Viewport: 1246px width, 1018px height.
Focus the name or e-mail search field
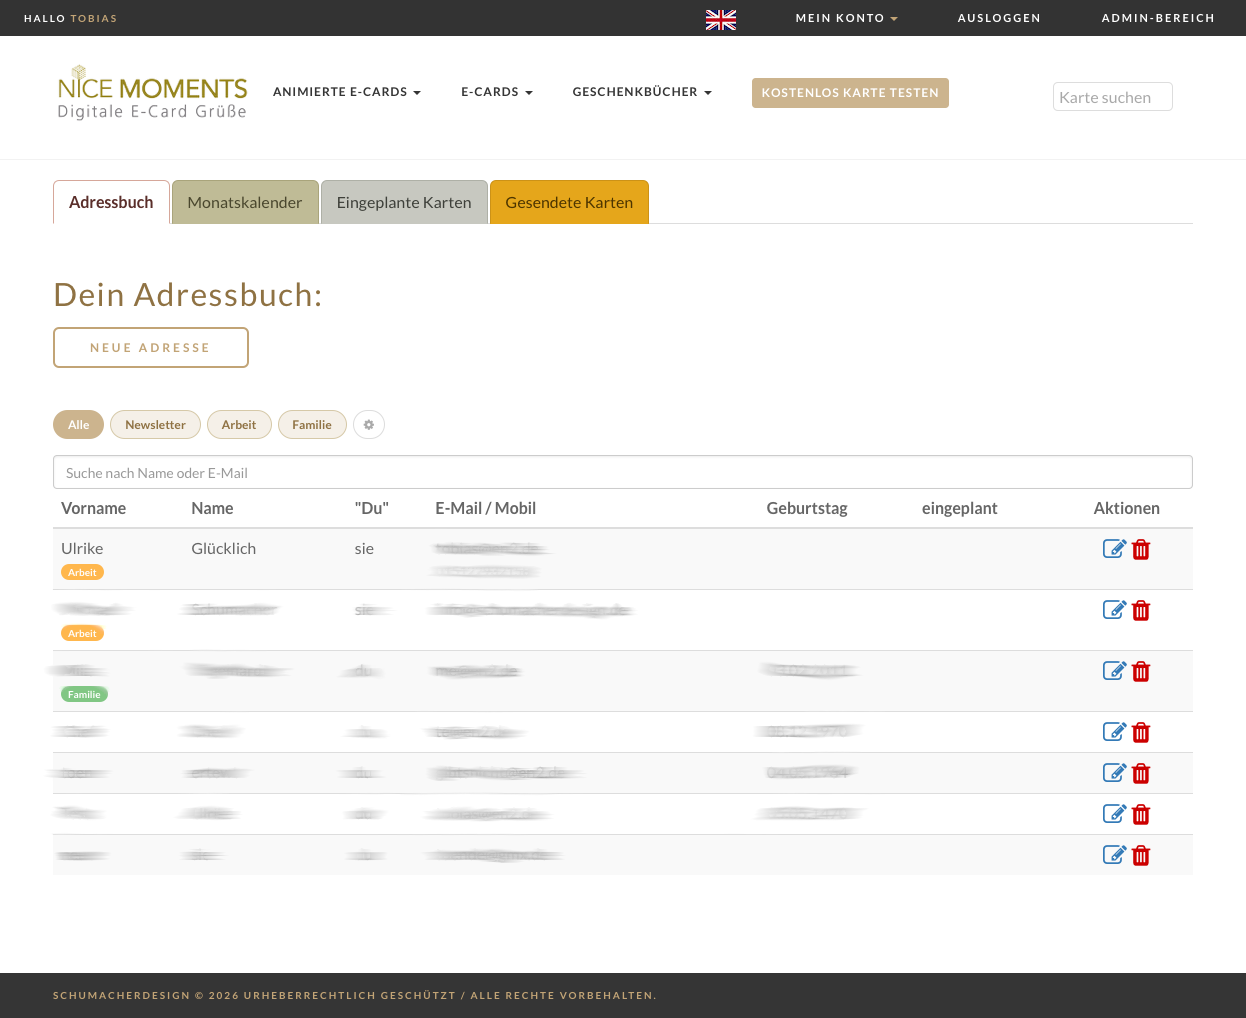point(623,472)
